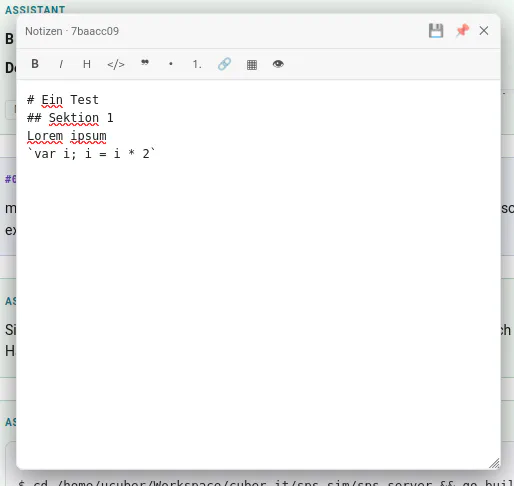
Task: Toggle the markdown preview eye icon
Action: [278, 64]
